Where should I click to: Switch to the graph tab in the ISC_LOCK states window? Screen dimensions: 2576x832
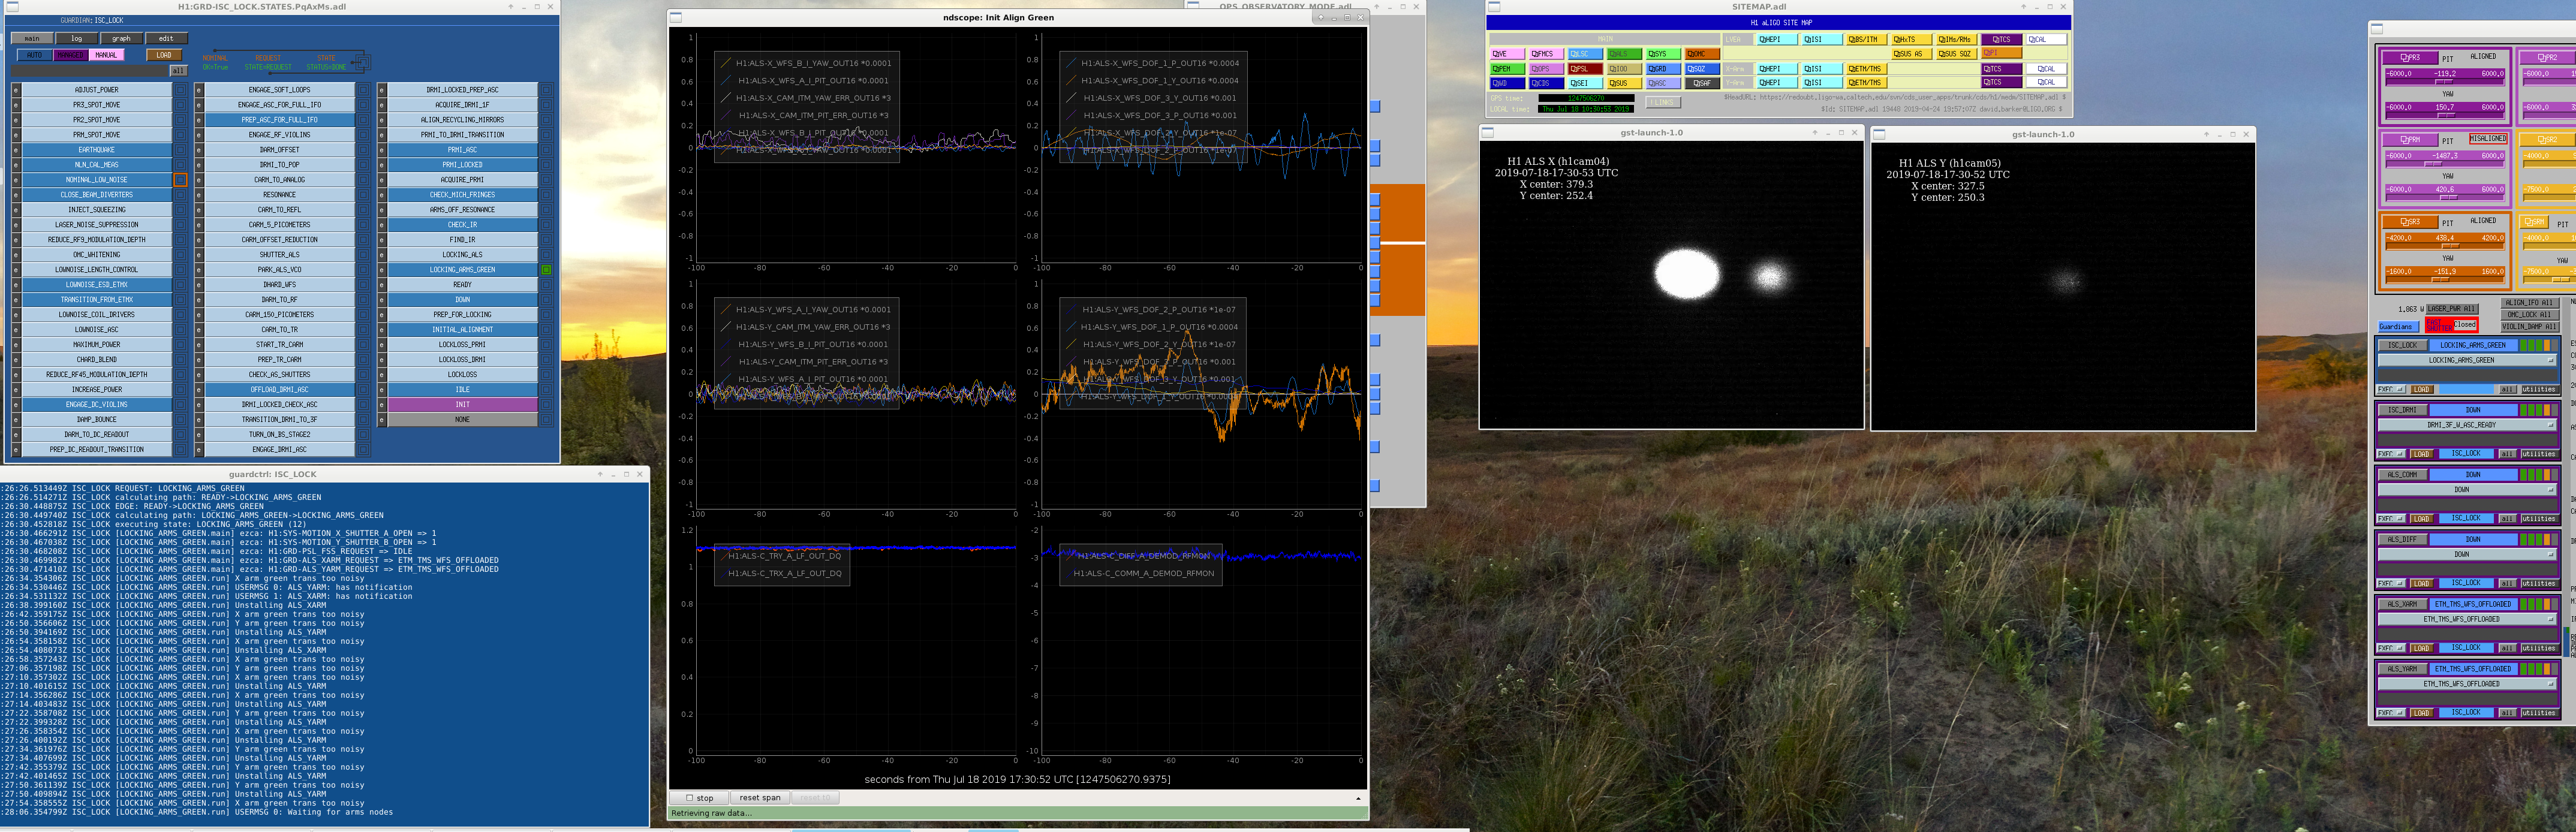[121, 38]
